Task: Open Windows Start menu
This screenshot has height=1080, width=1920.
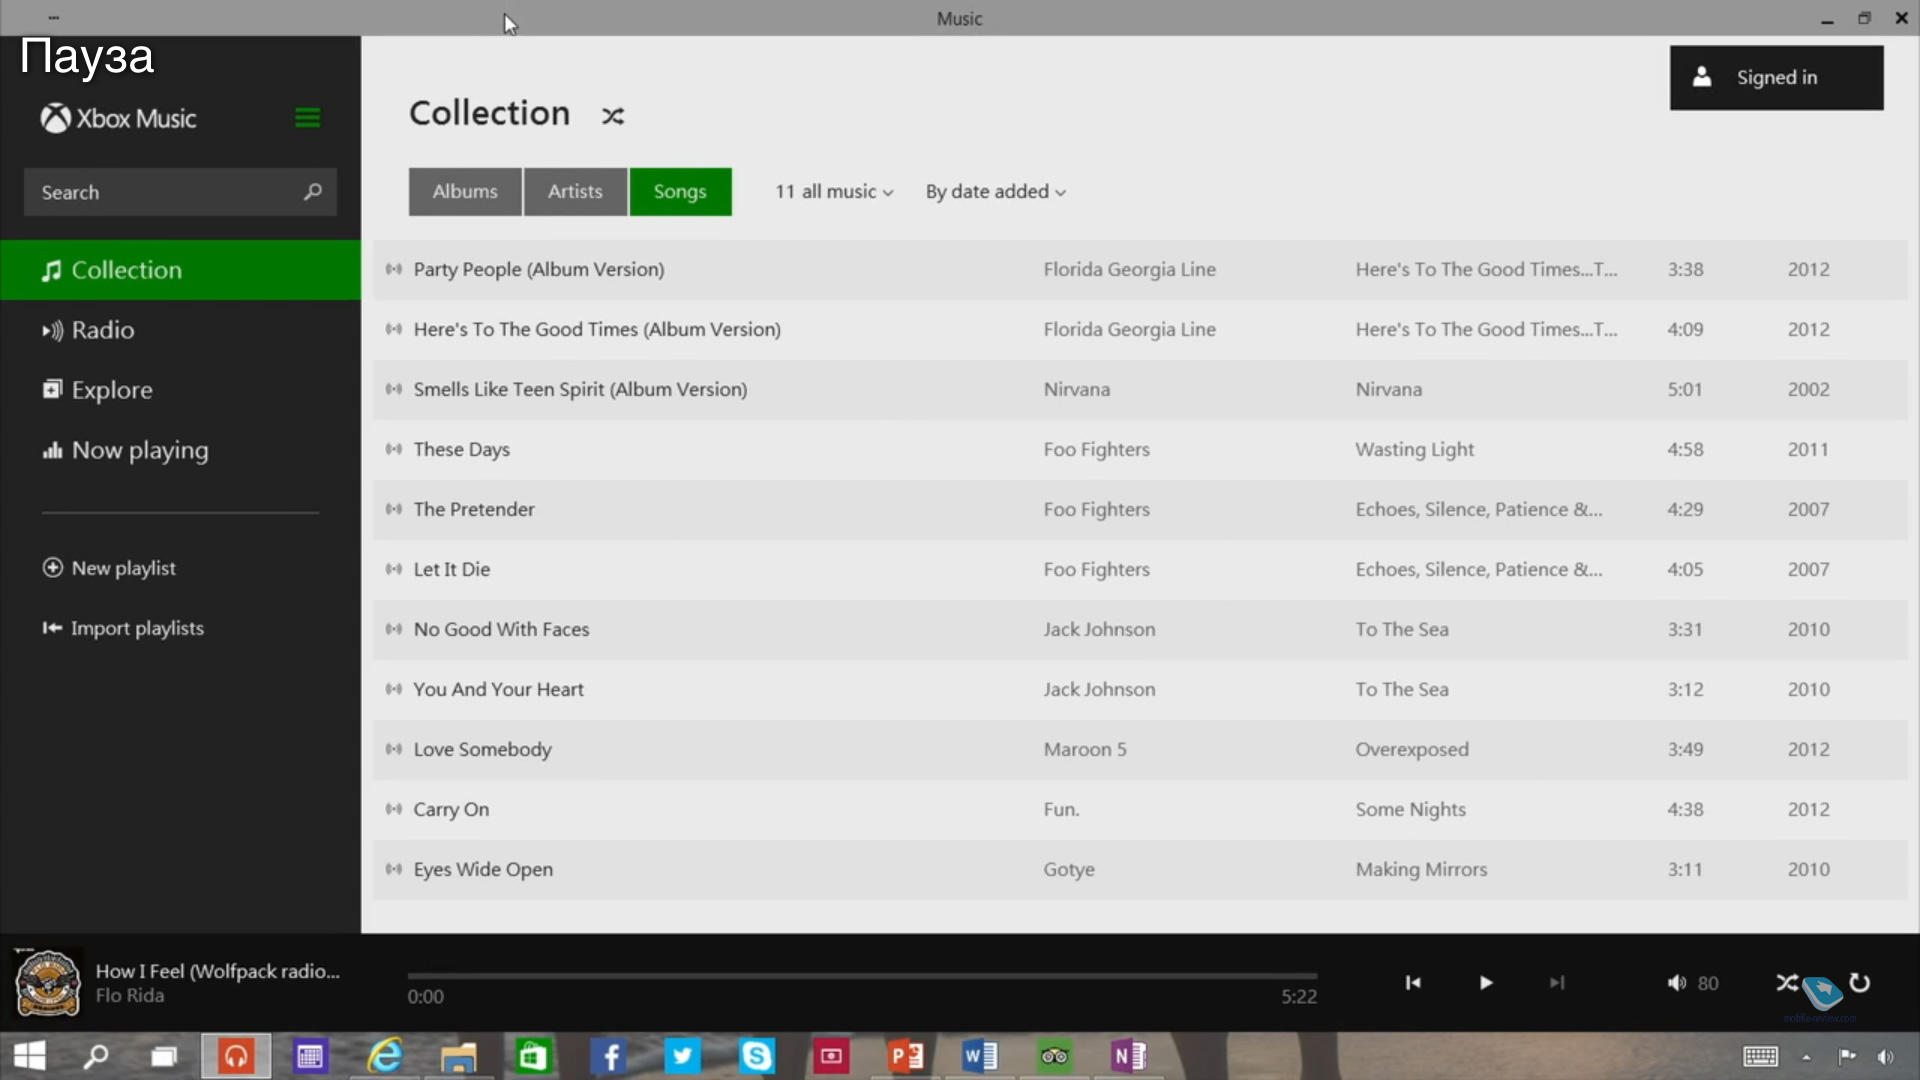Action: click(x=30, y=1056)
